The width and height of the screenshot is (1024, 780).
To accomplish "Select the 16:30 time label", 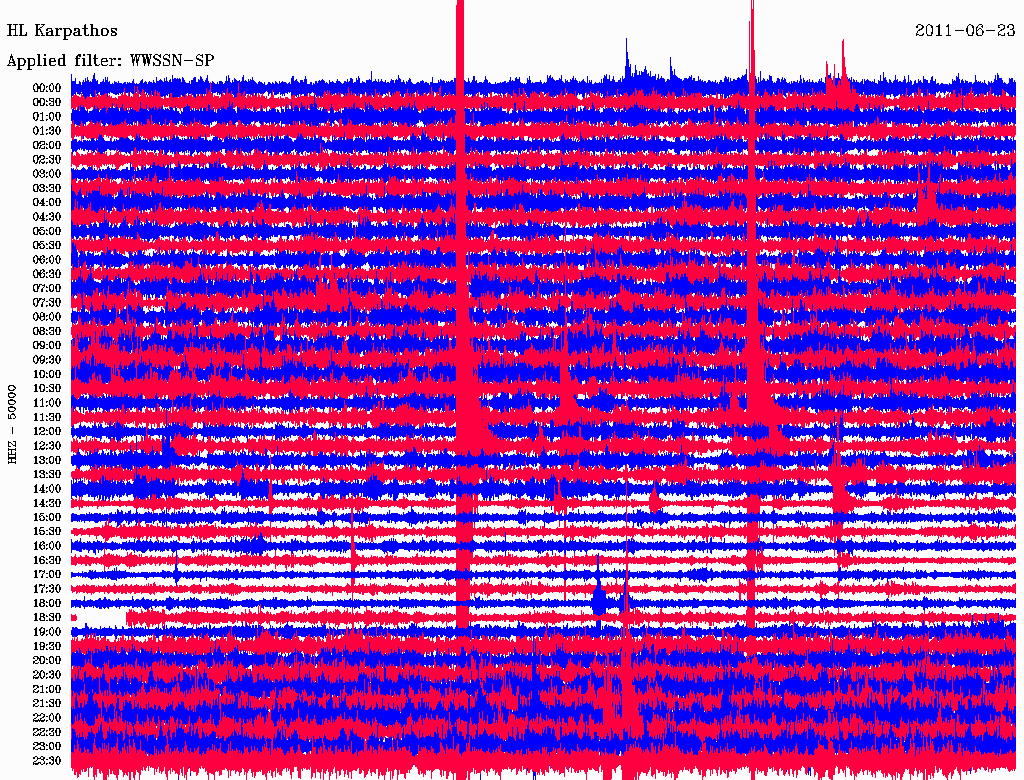I will pyautogui.click(x=47, y=560).
